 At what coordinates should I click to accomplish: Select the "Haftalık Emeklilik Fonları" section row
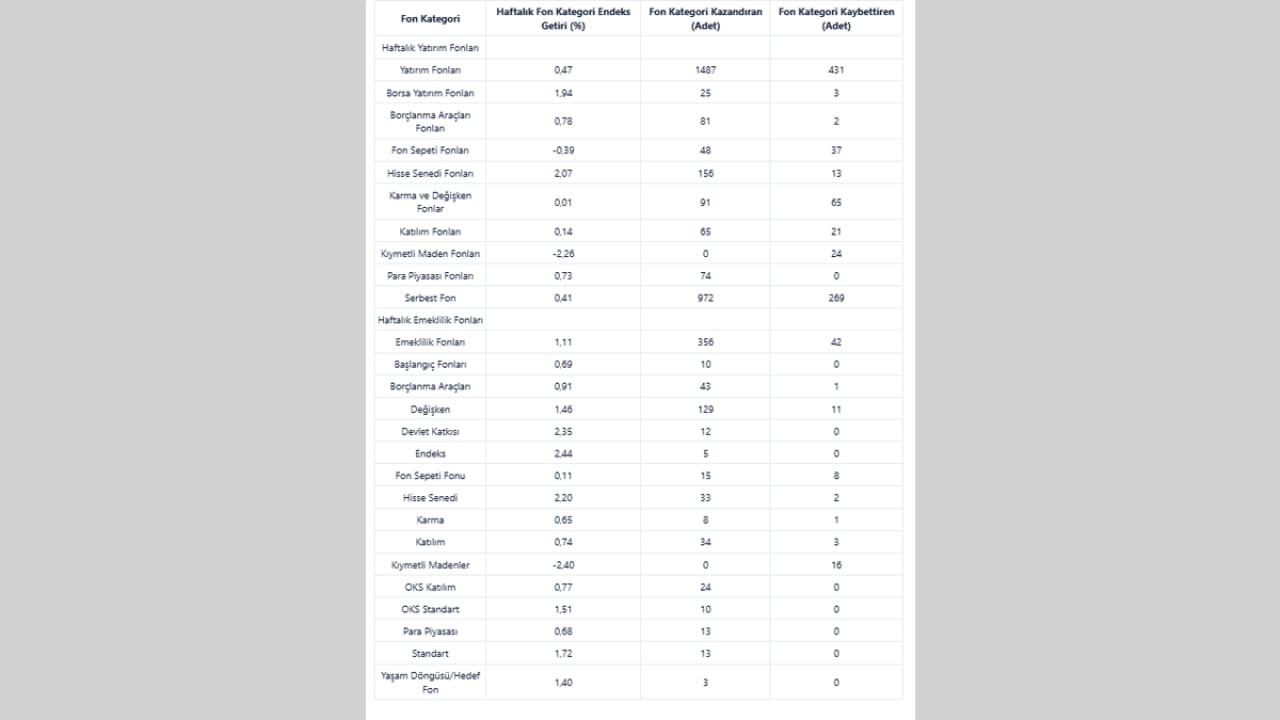click(430, 320)
